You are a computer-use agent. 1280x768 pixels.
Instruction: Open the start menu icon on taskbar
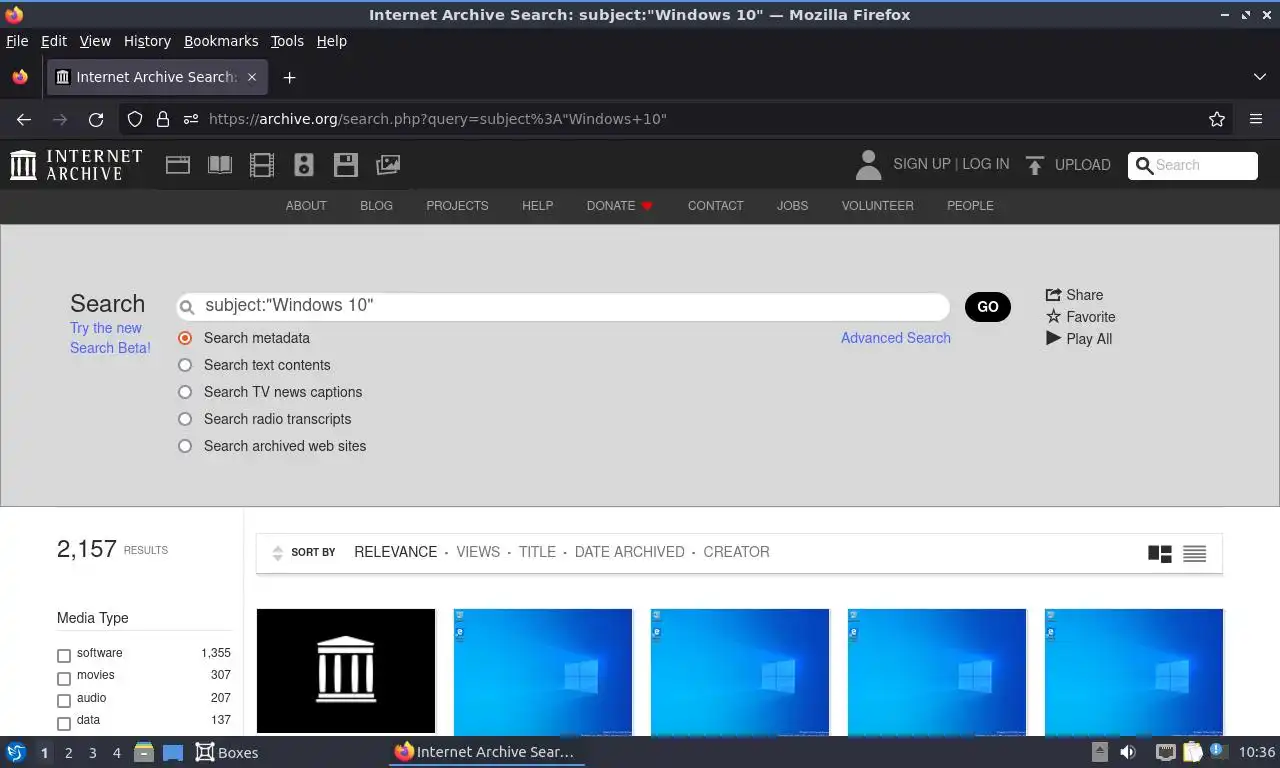click(15, 752)
